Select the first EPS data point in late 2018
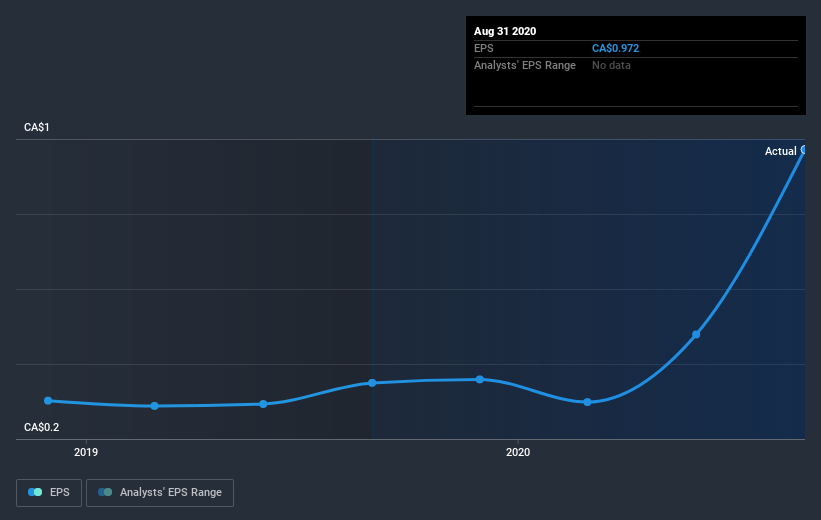The height and width of the screenshot is (520, 821). pos(48,401)
